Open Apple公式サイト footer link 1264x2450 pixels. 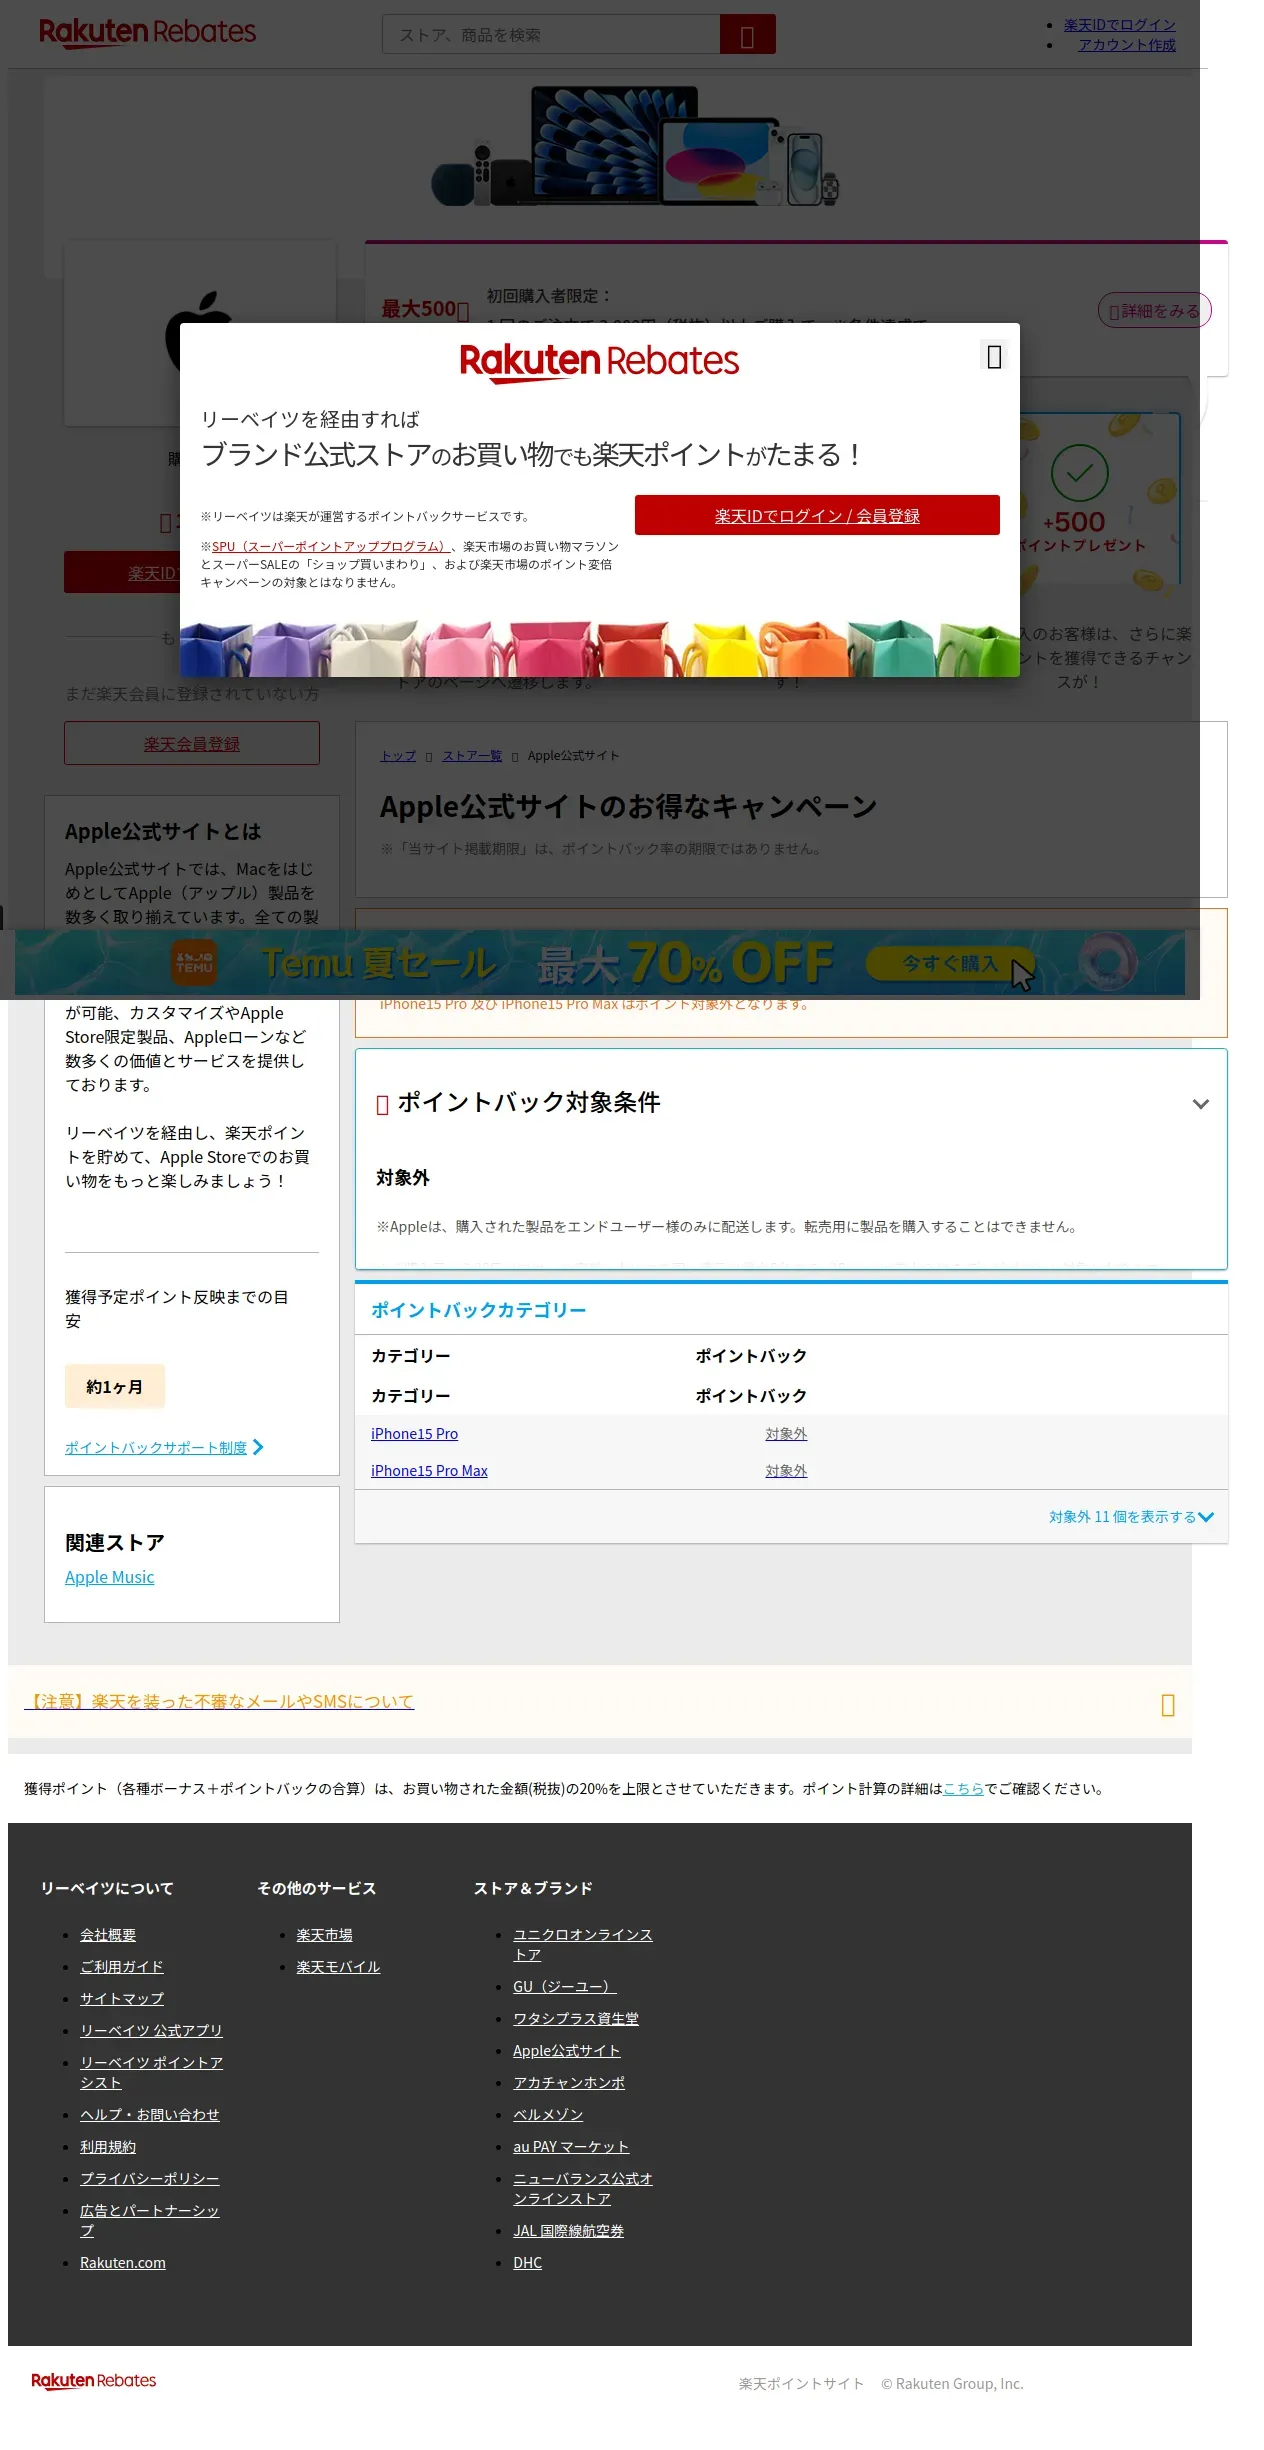(567, 2051)
